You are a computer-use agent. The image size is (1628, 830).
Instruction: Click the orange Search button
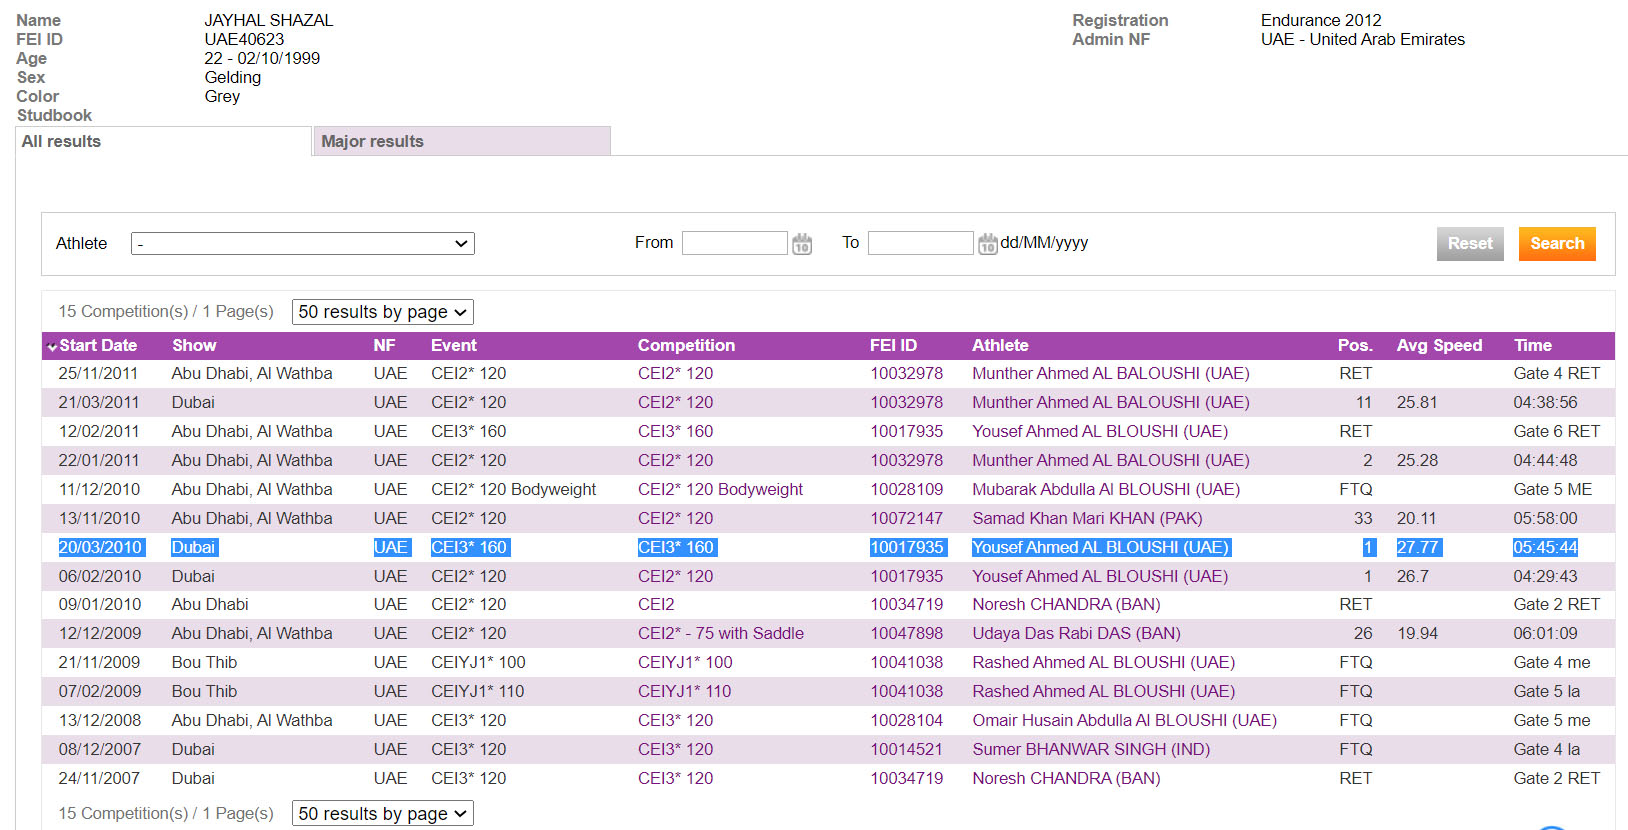pos(1557,243)
